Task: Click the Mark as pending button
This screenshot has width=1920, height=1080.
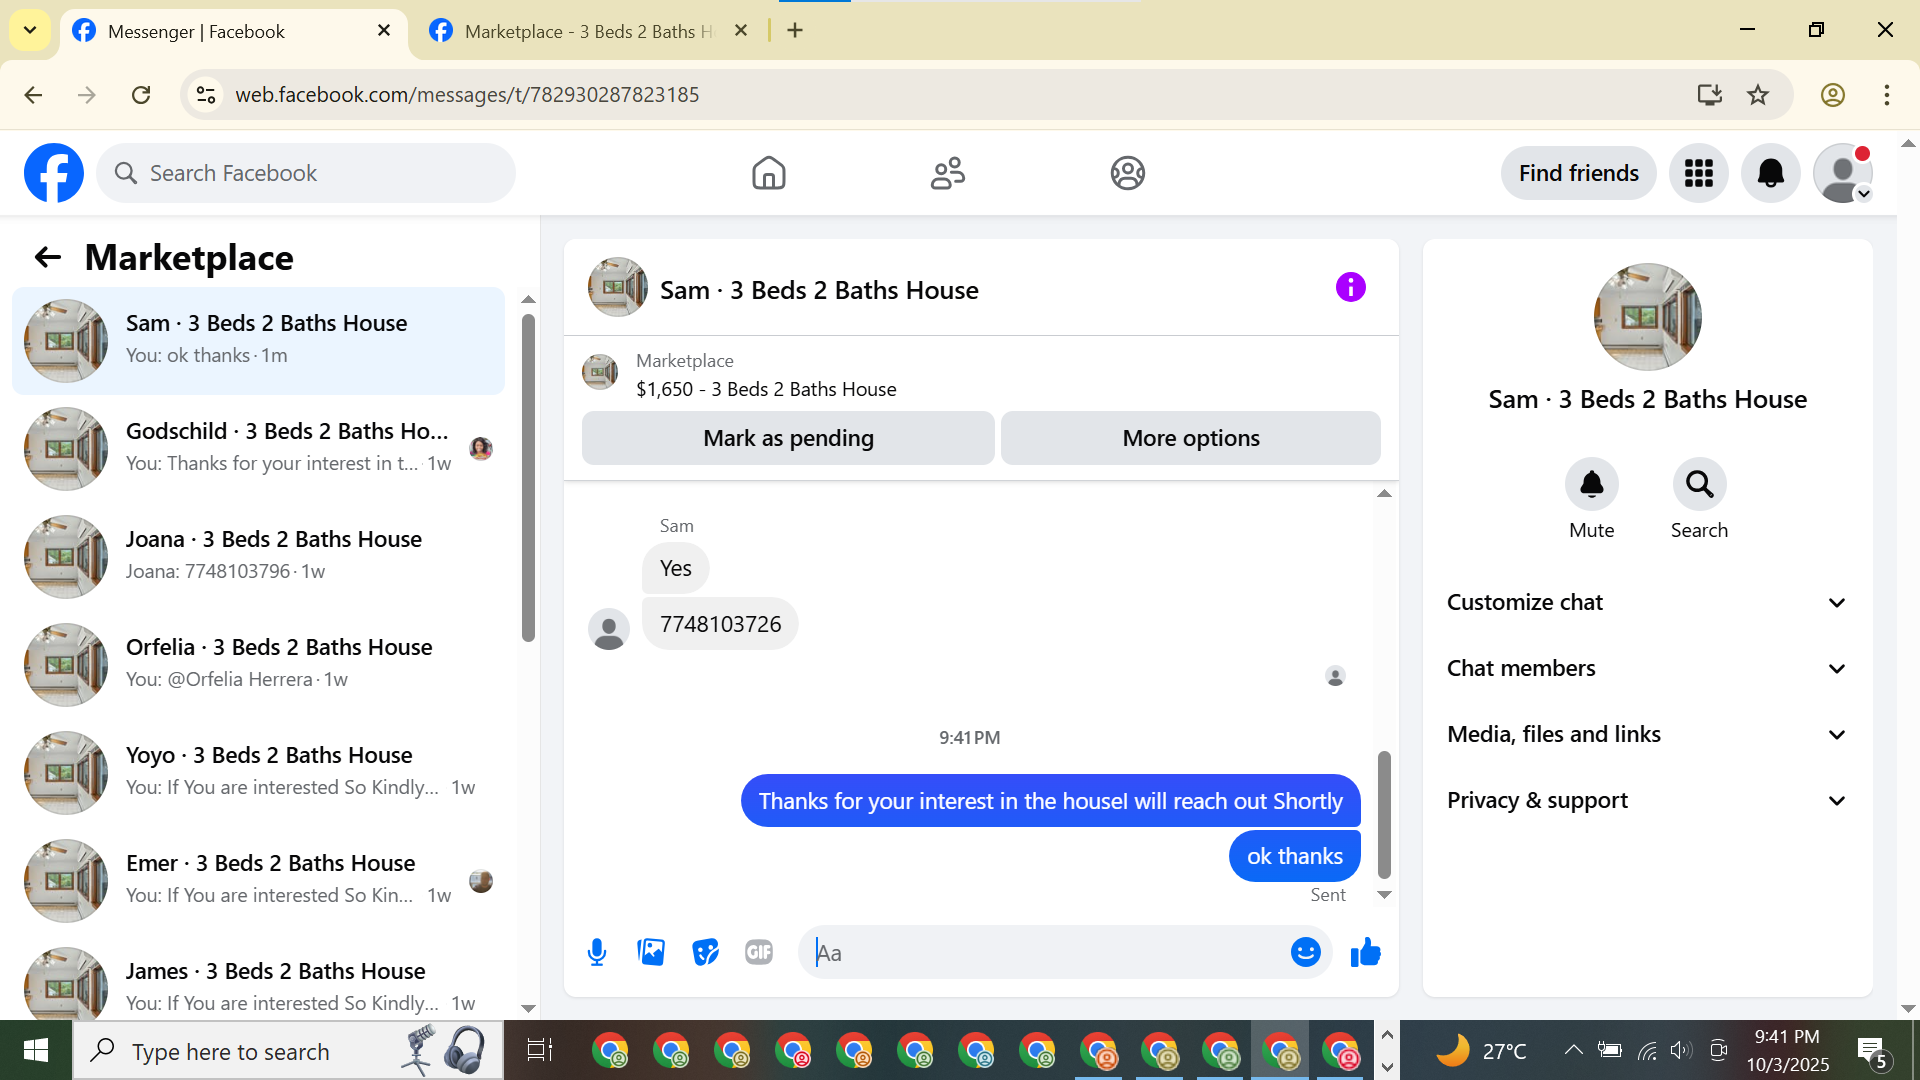Action: pyautogui.click(x=788, y=438)
